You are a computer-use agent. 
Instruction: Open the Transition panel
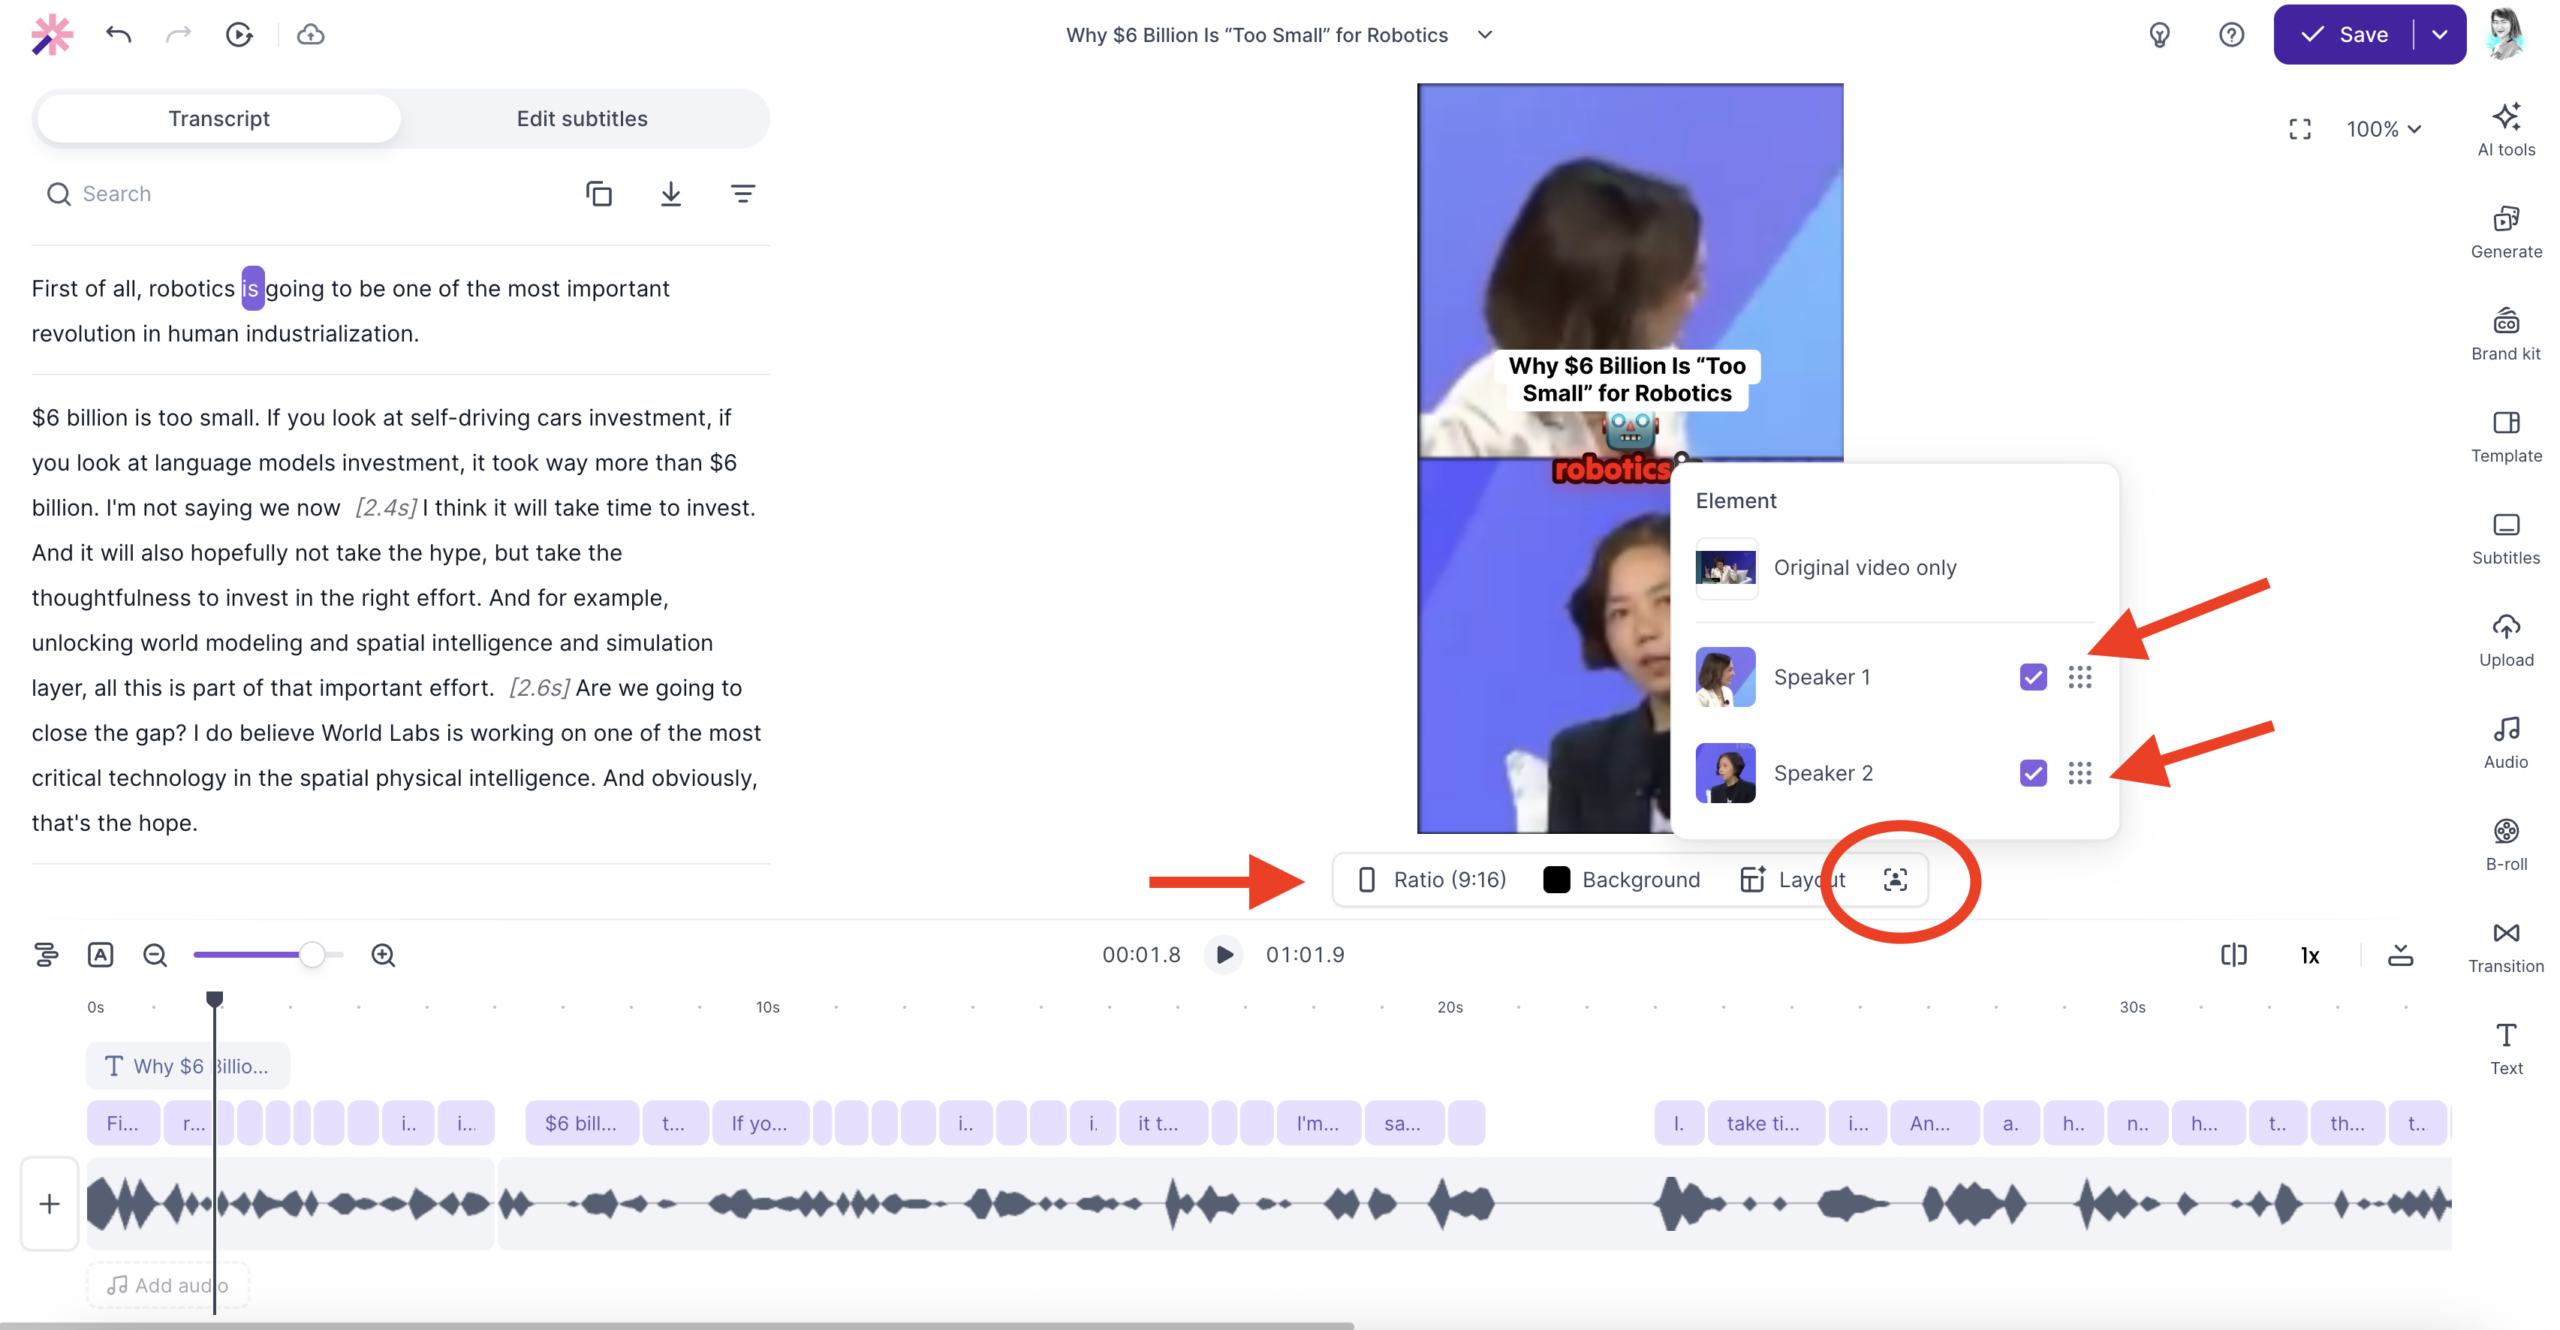point(2504,945)
